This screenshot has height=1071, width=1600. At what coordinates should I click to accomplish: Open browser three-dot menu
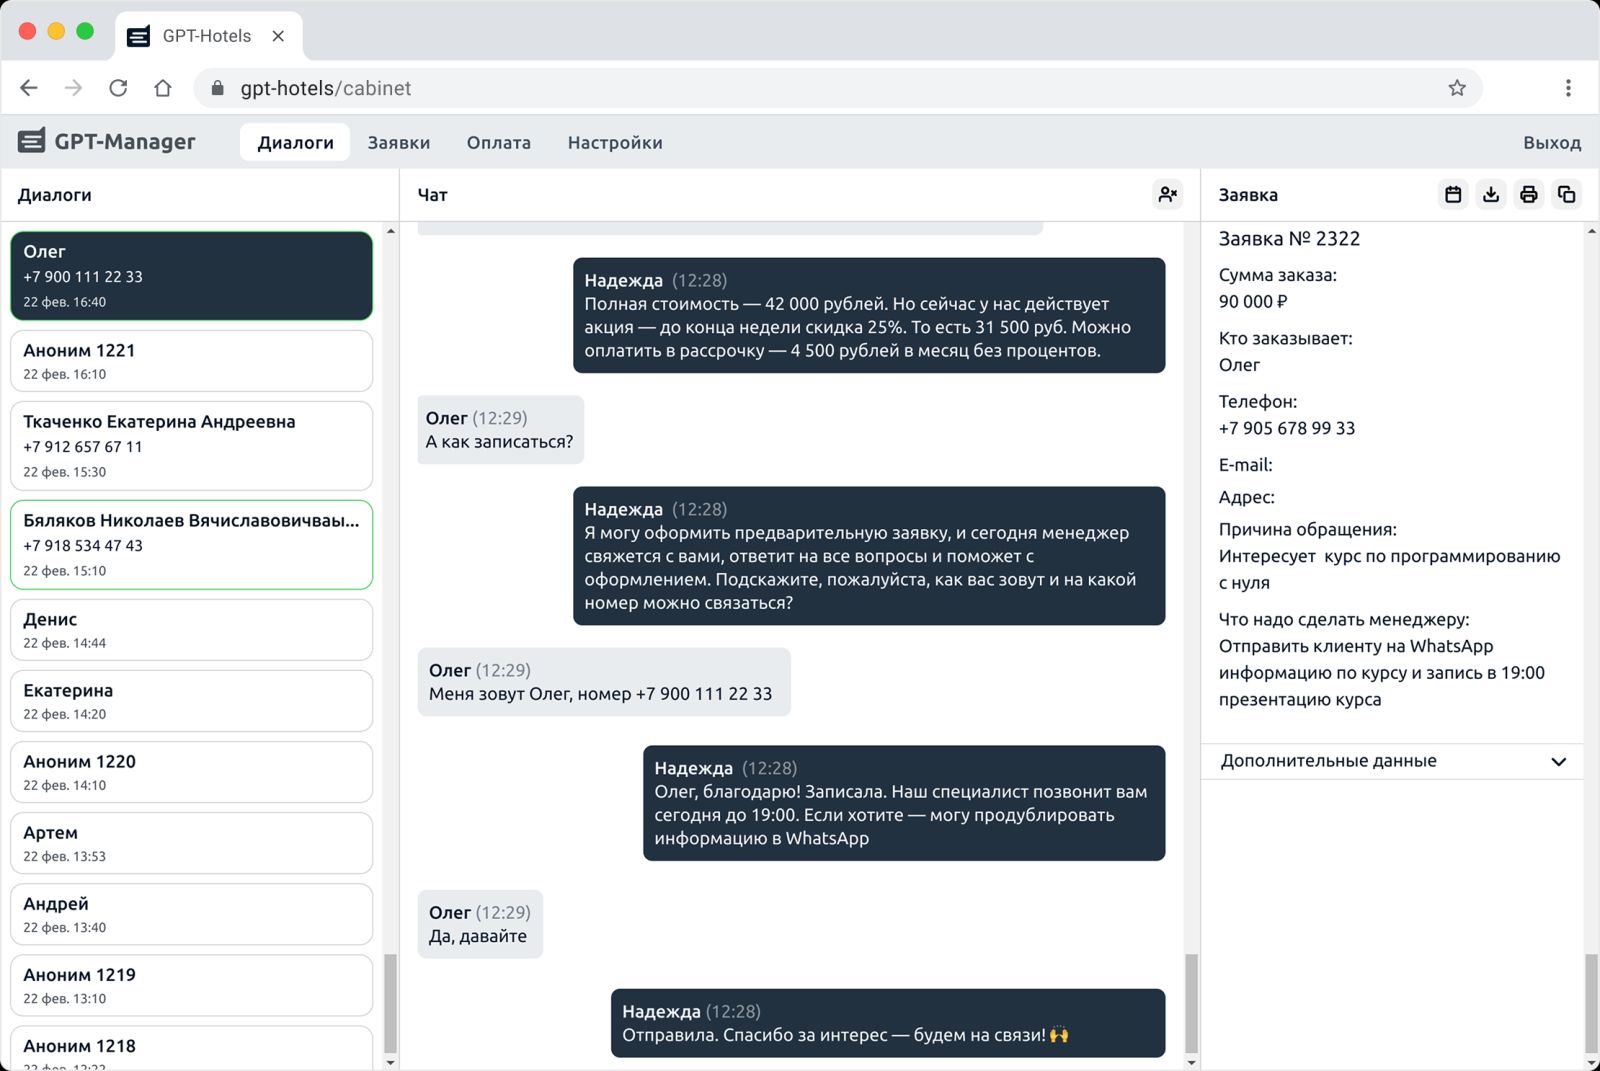[1567, 88]
